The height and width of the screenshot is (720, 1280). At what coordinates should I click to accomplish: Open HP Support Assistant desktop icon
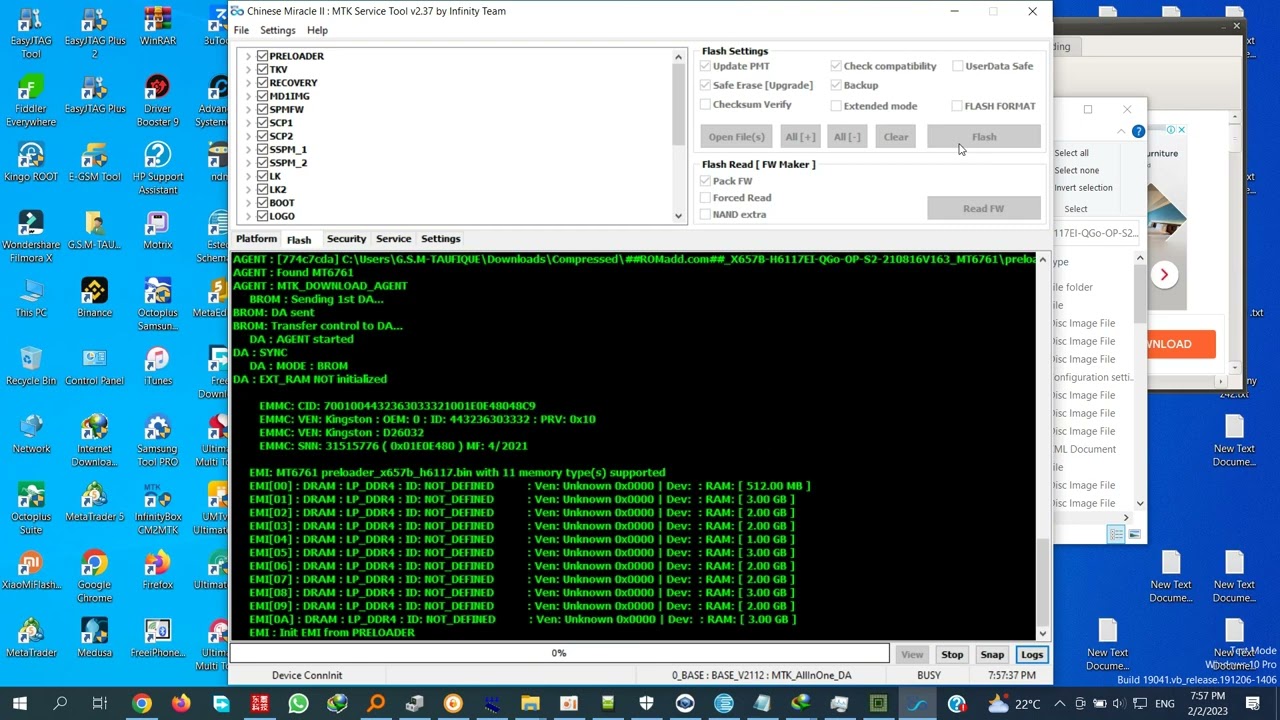[x=157, y=169]
